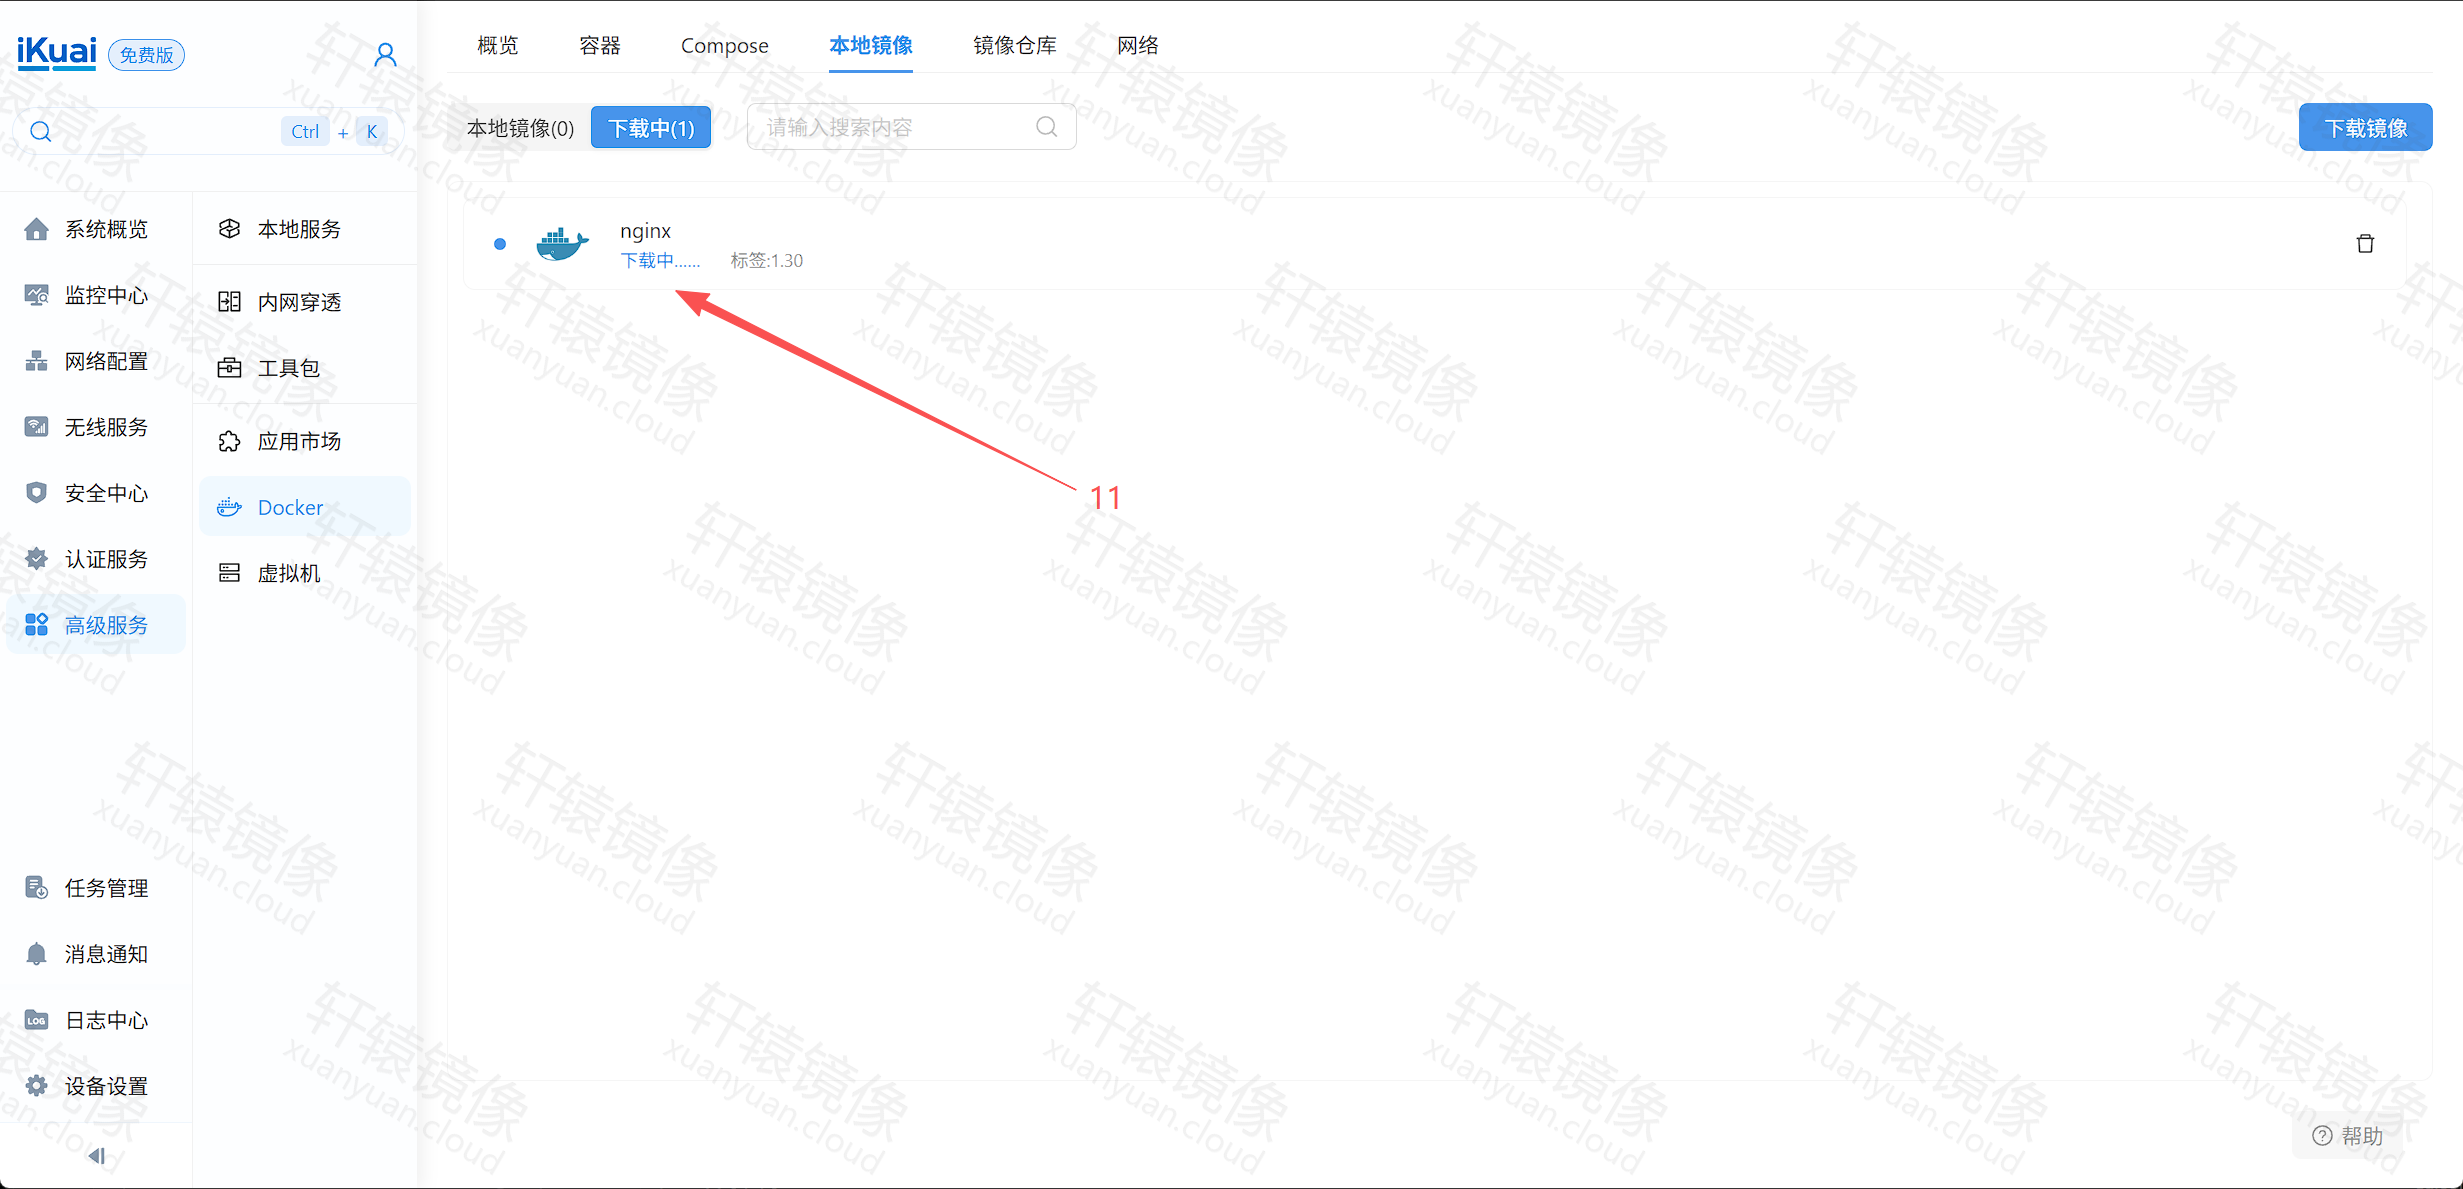The width and height of the screenshot is (2463, 1189).
Task: Click the image search magnifier icon
Action: click(x=1047, y=127)
